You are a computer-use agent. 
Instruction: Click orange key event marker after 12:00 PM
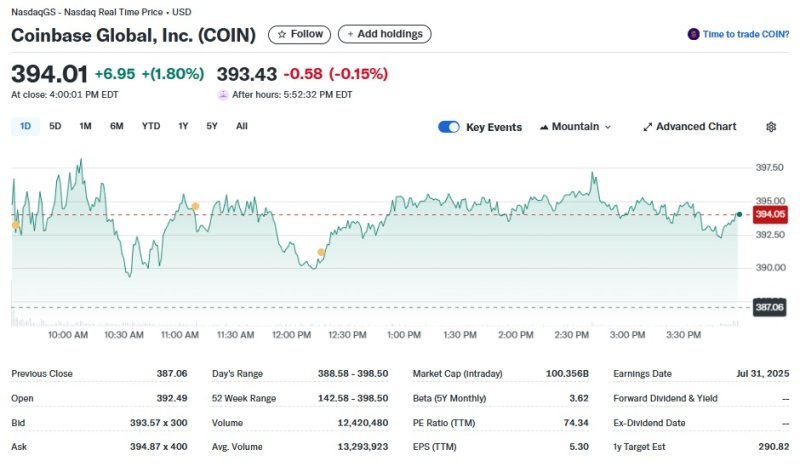click(321, 252)
